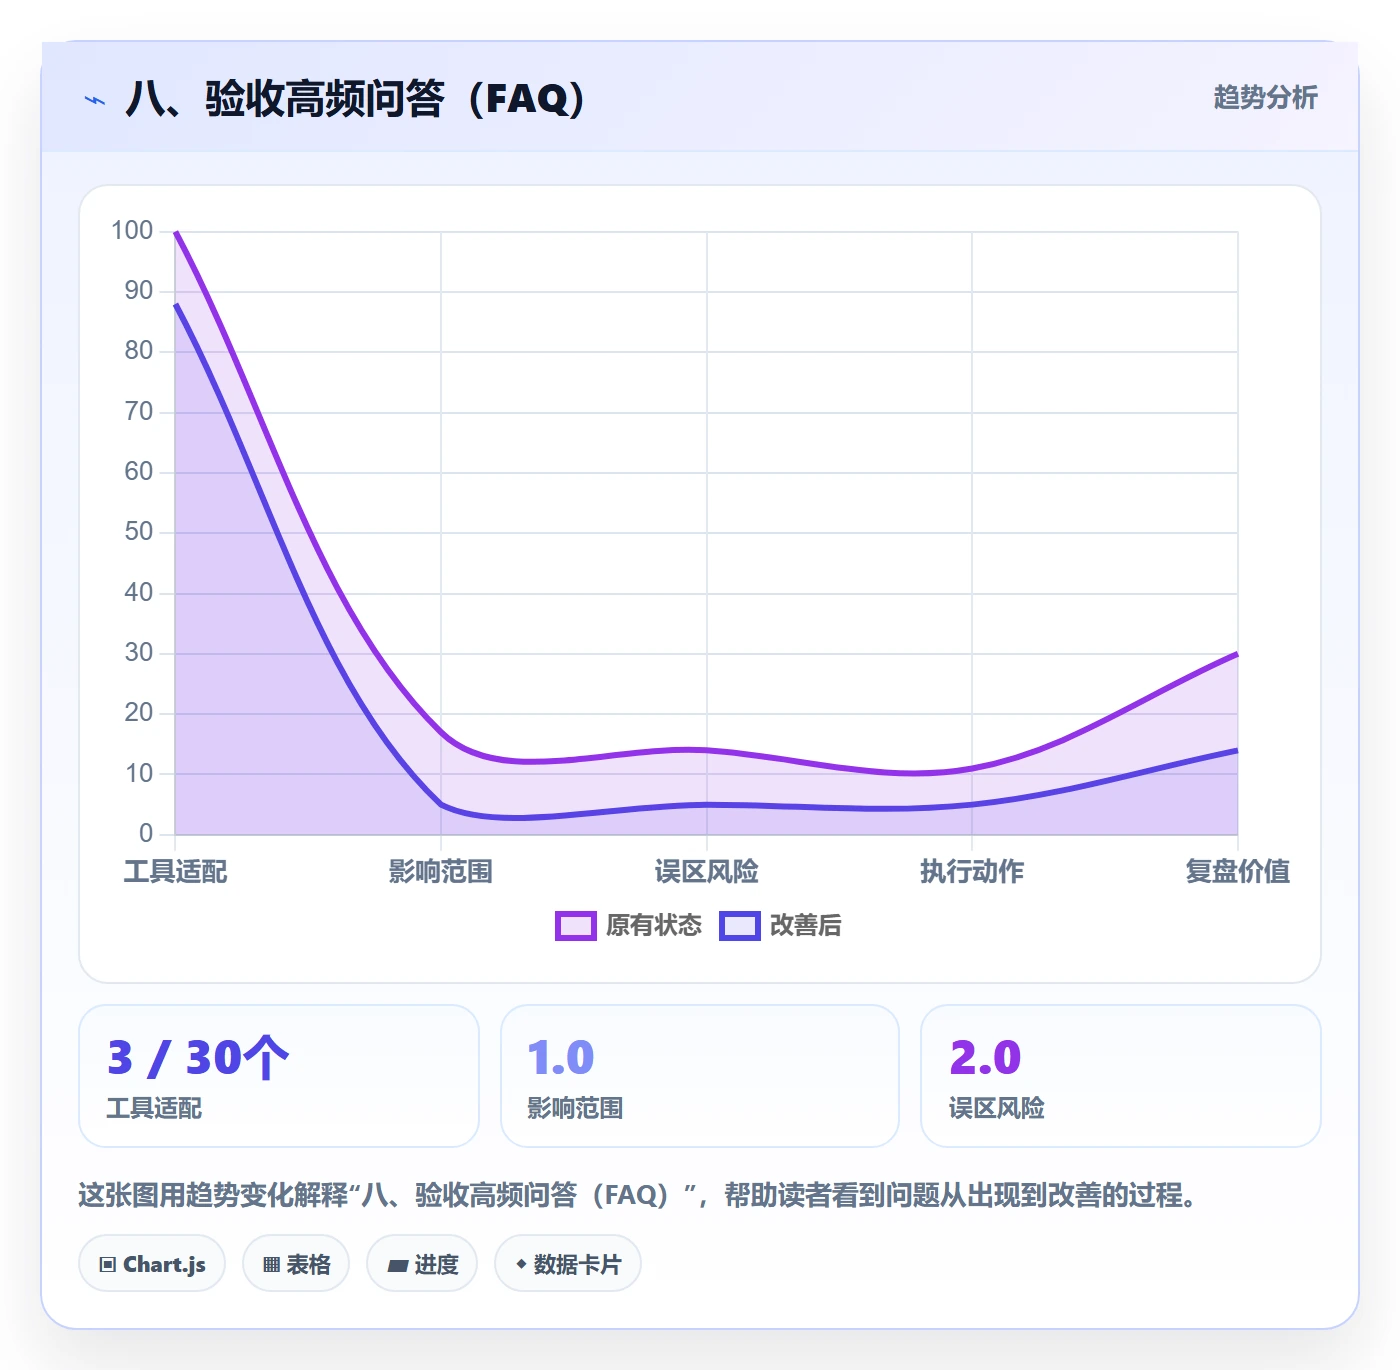Click the Chart.js tag chip

tap(152, 1264)
